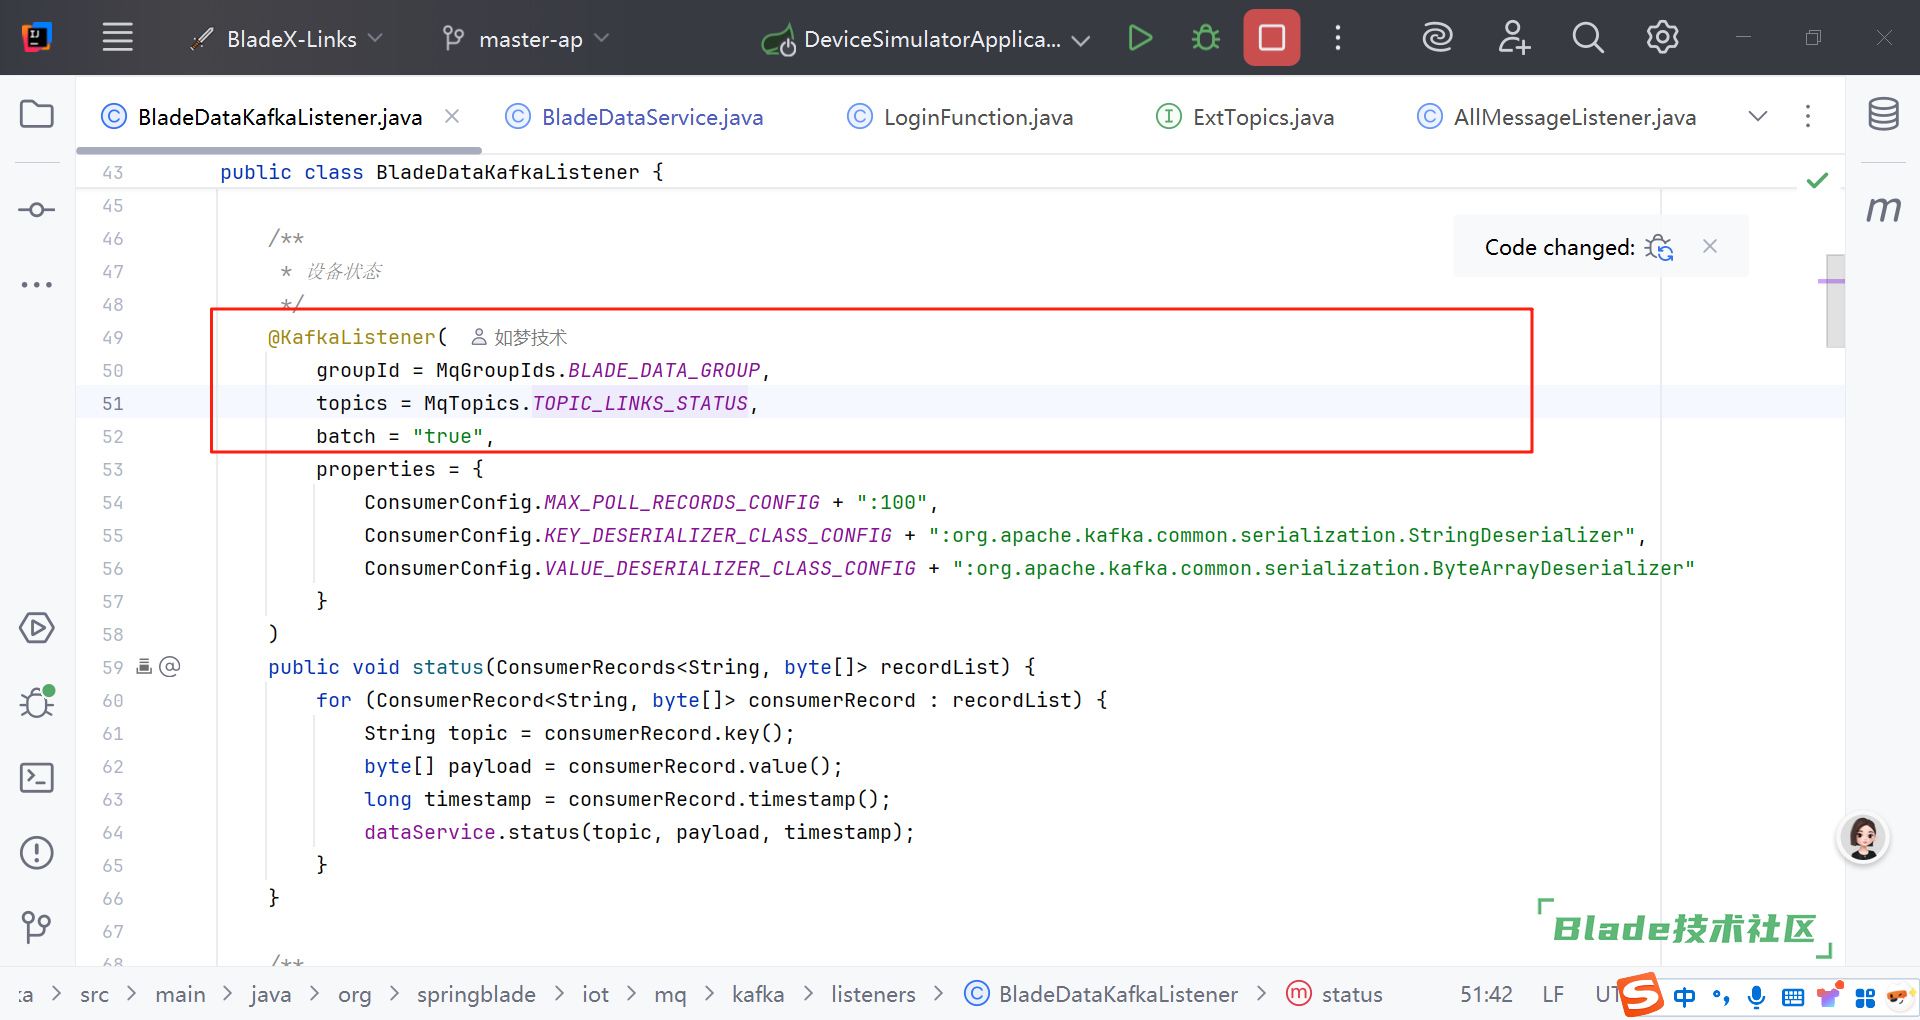Click the @KafkaListener annotation
Screen dimensions: 1920x1020
tap(352, 337)
